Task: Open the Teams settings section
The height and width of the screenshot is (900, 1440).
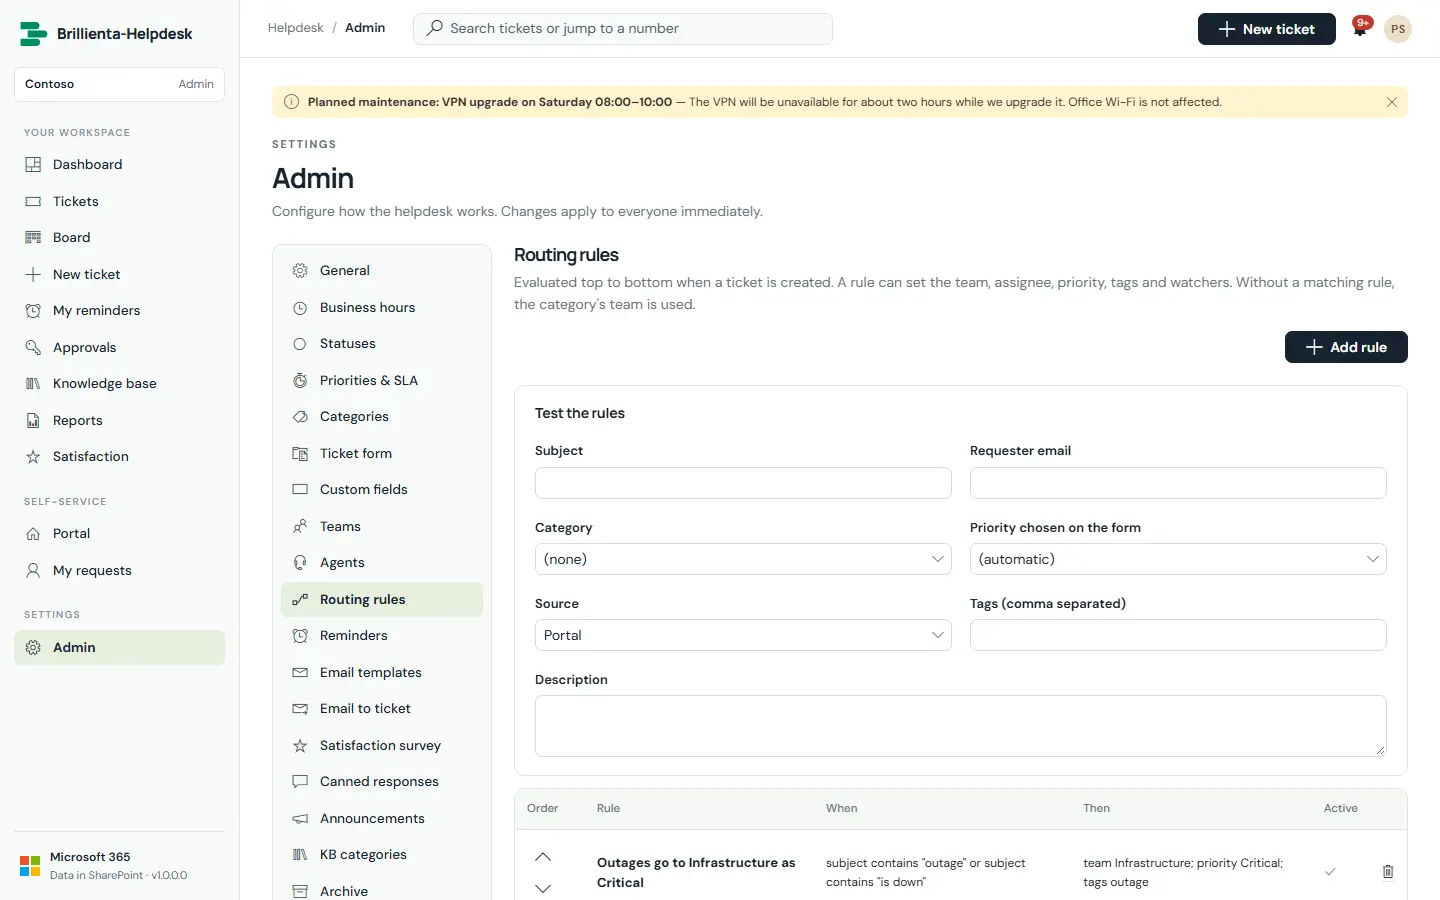Action: (382, 527)
